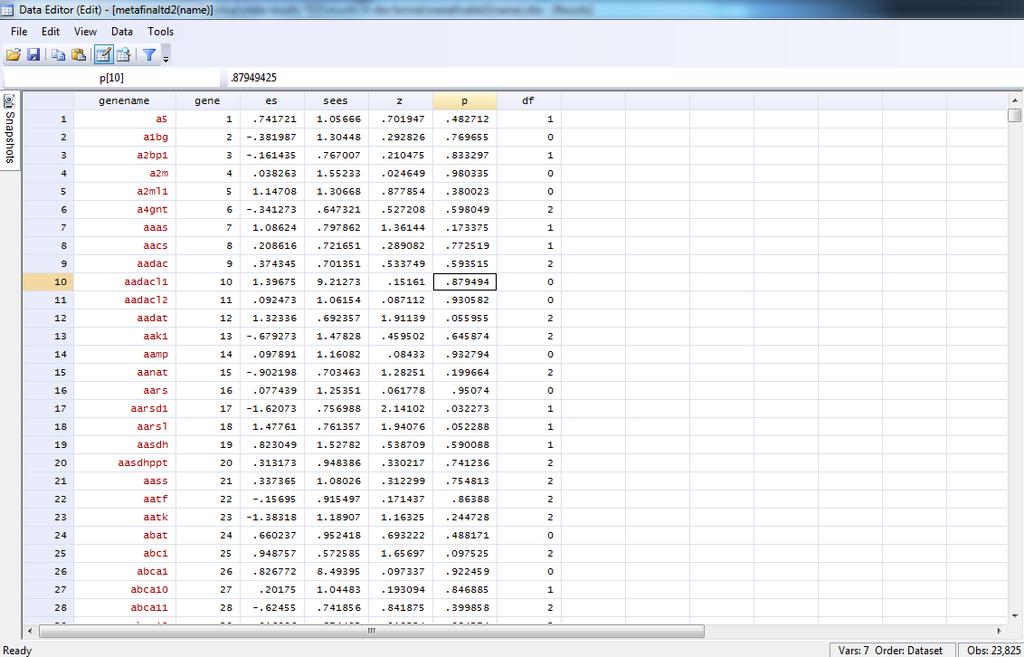
Task: Click the genename cell aadacl1
Action: [x=125, y=282]
